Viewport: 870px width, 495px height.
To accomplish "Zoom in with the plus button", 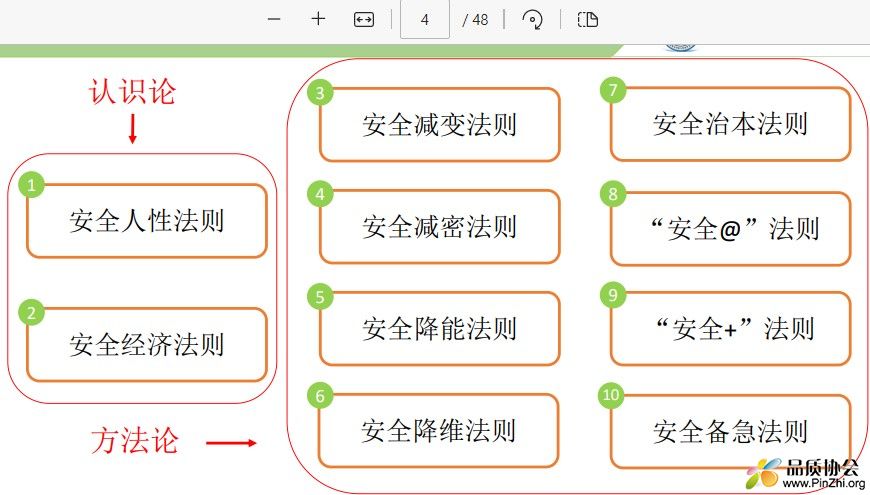I will pyautogui.click(x=318, y=19).
